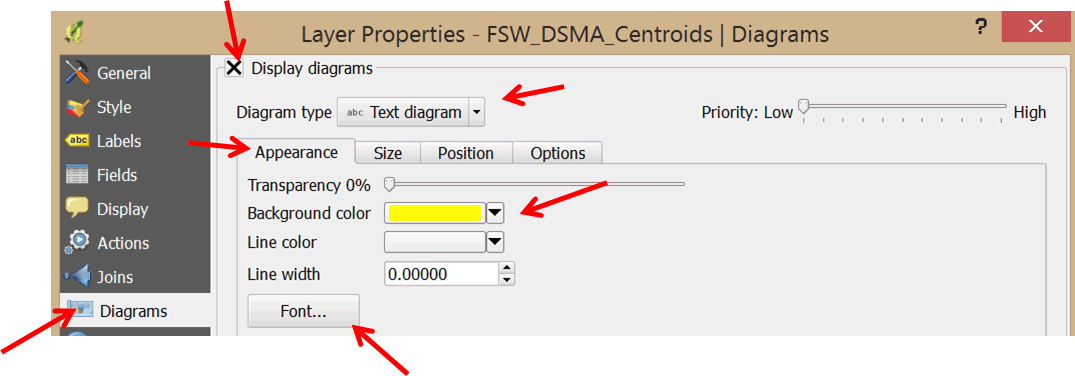Open the Display speech bubble icon
The image size is (1075, 376).
77,209
